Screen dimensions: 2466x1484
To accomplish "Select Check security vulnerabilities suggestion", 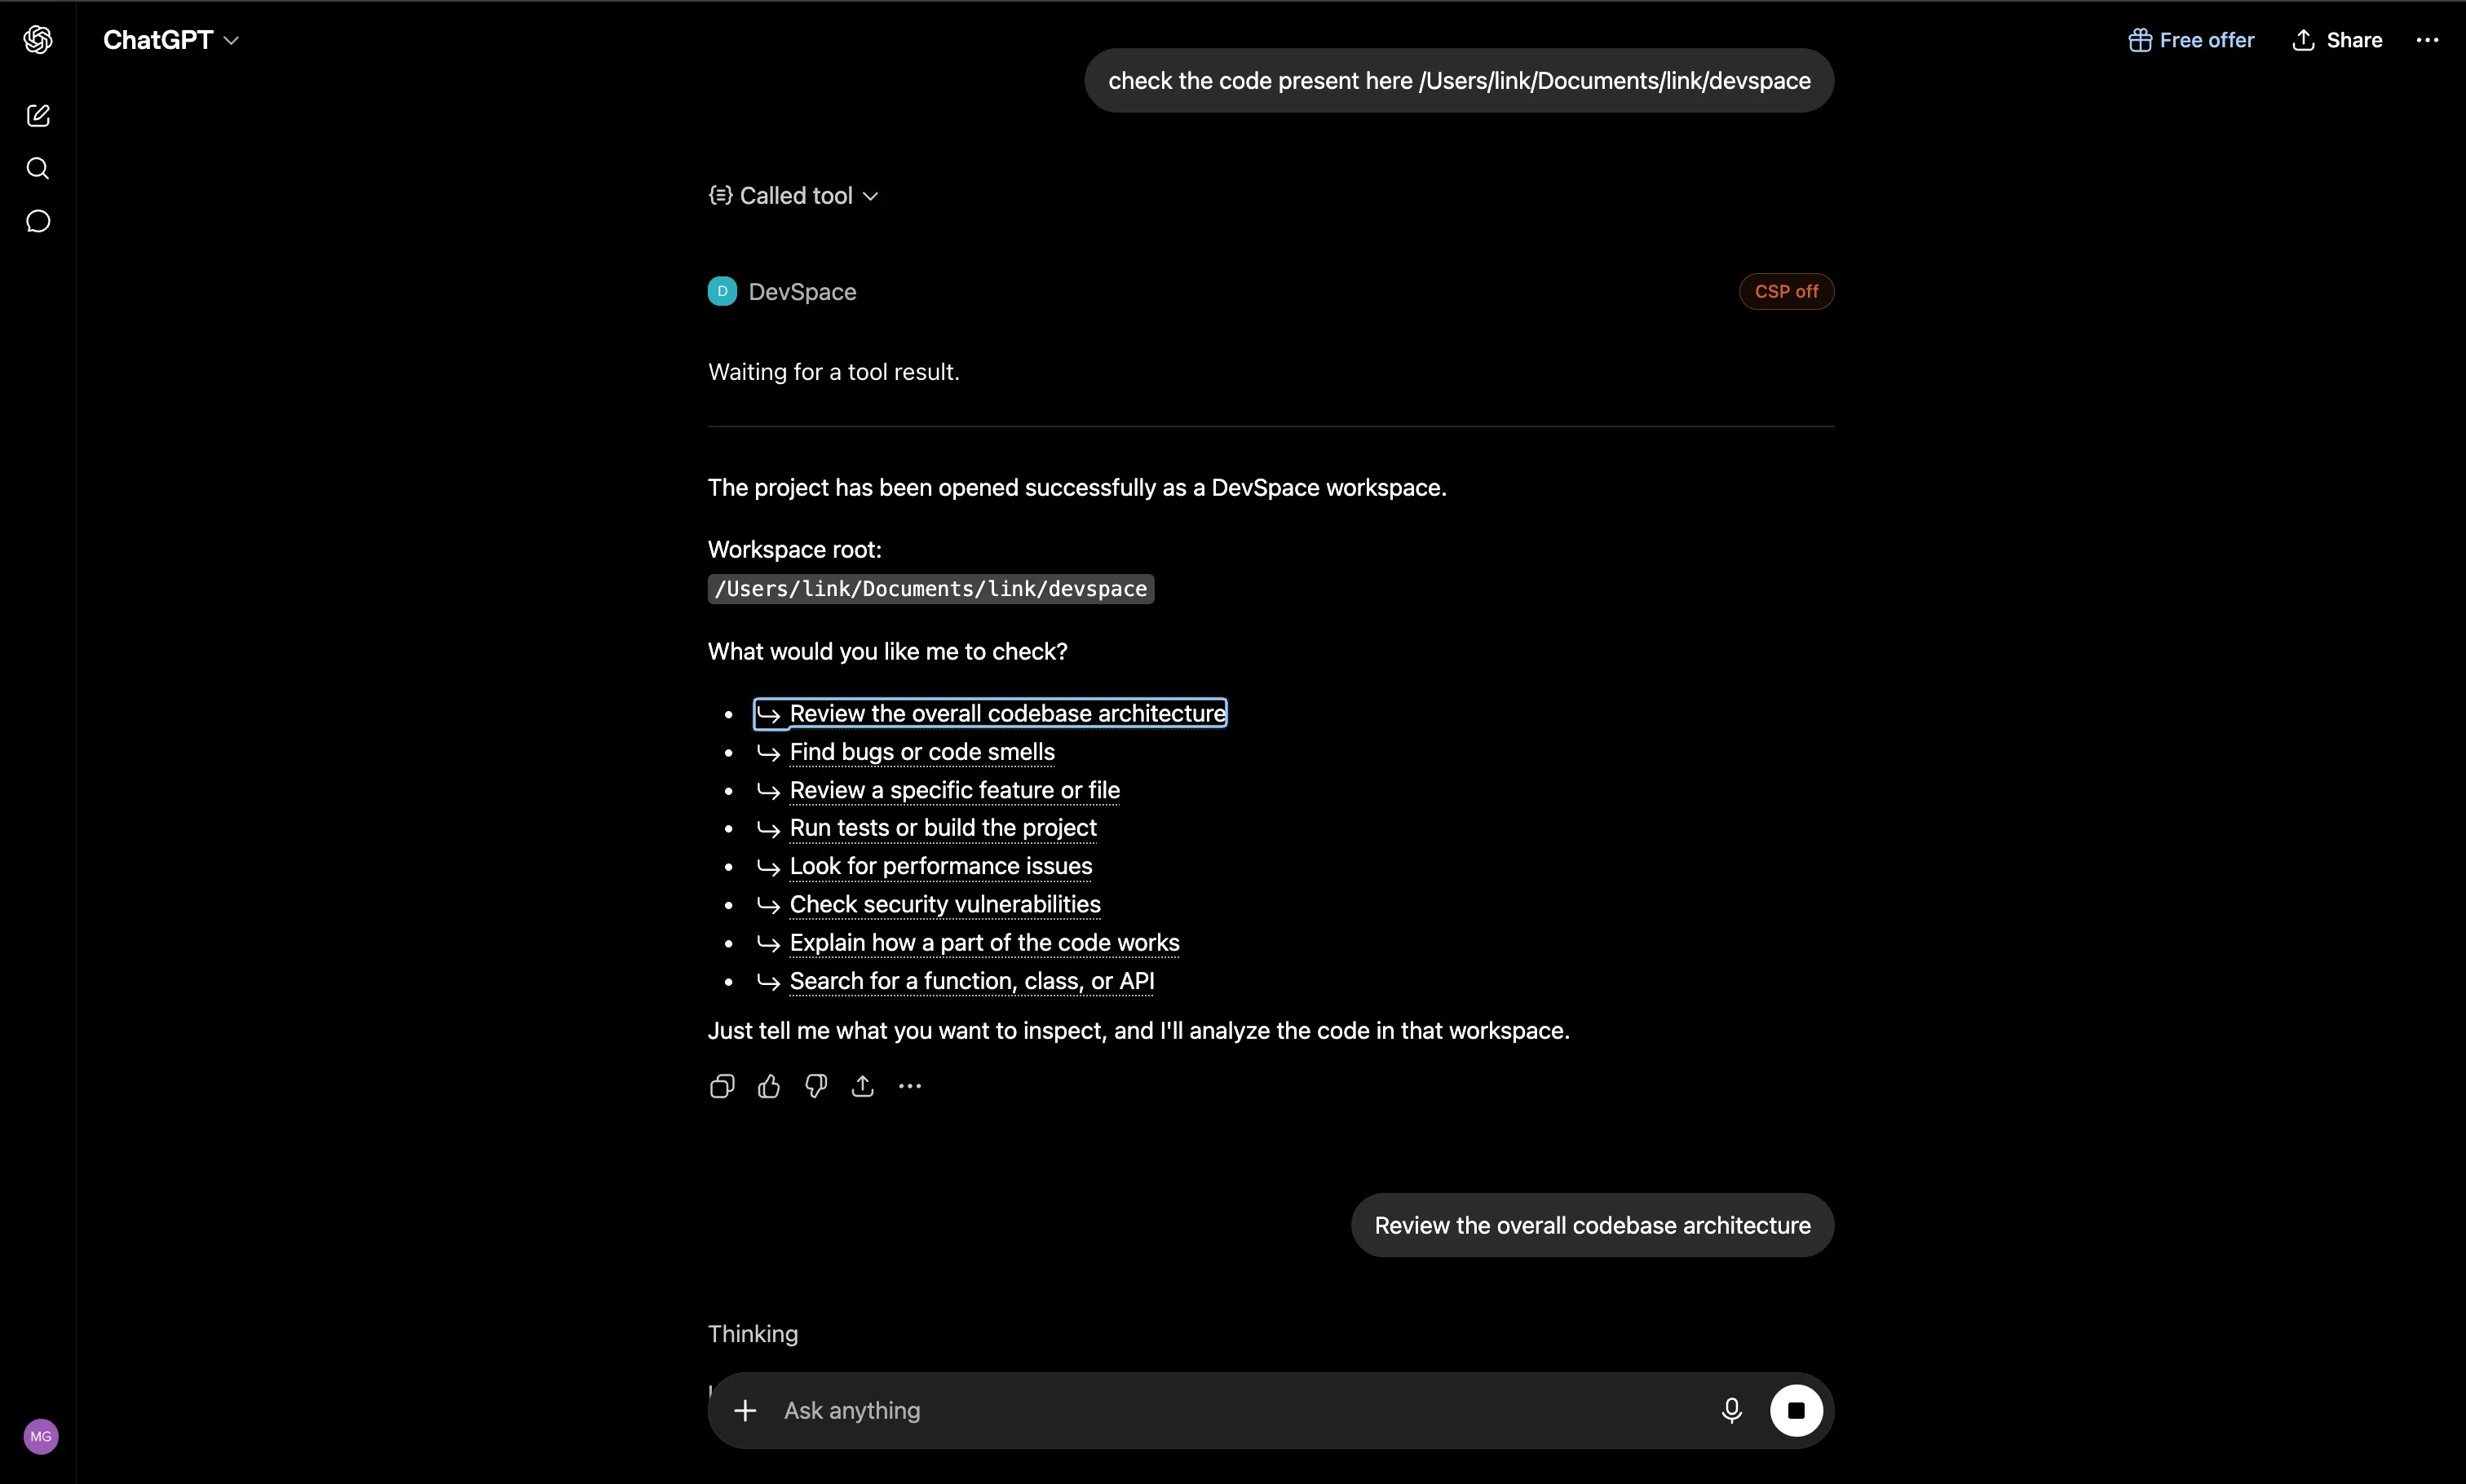I will pos(928,904).
